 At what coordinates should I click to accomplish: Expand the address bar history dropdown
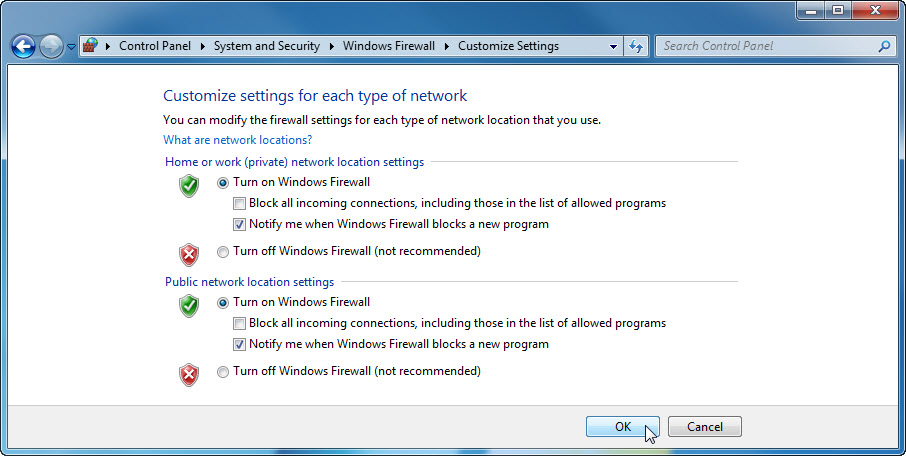pos(613,46)
